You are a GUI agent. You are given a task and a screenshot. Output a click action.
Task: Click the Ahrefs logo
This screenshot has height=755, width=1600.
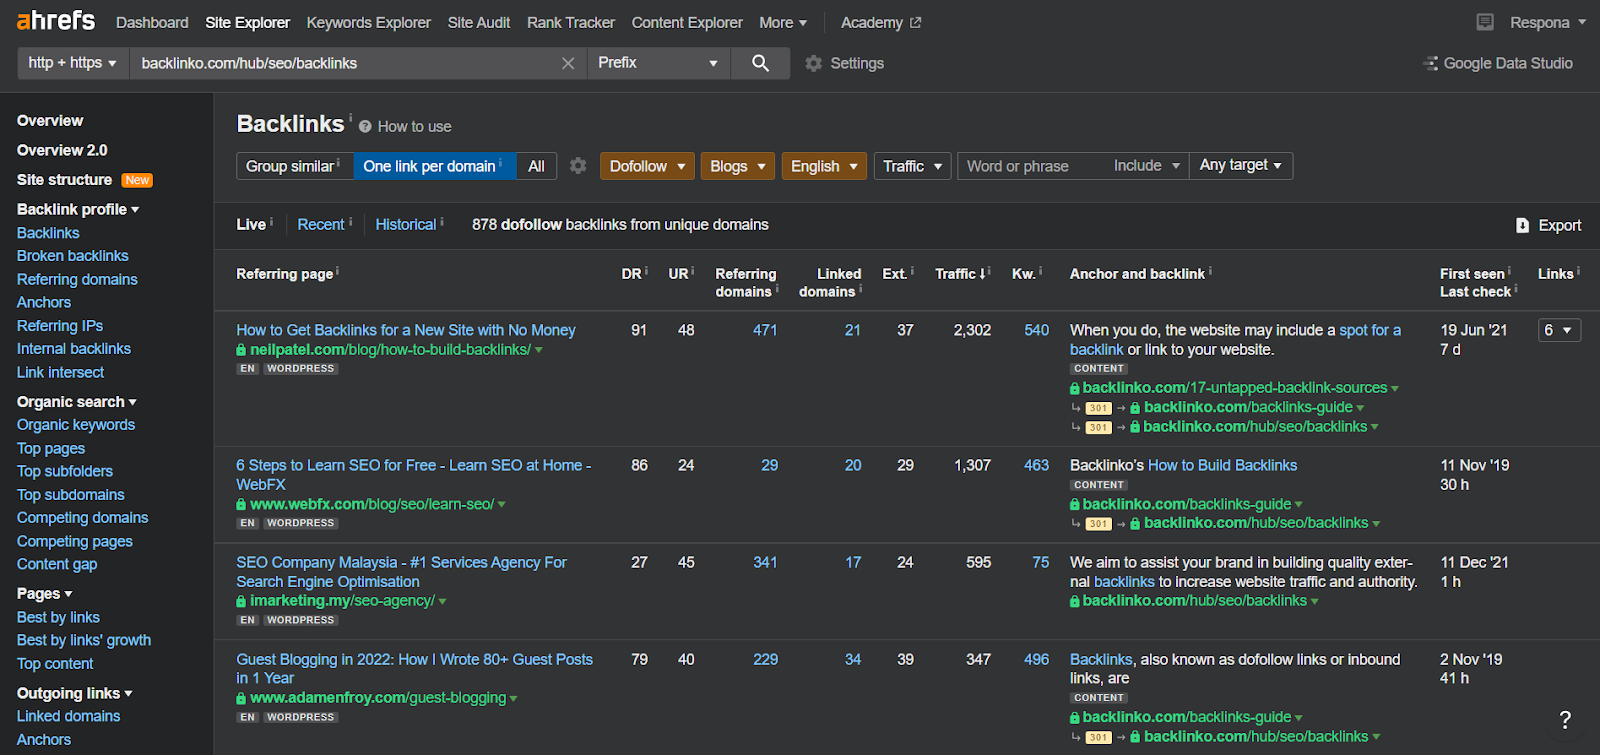point(56,21)
